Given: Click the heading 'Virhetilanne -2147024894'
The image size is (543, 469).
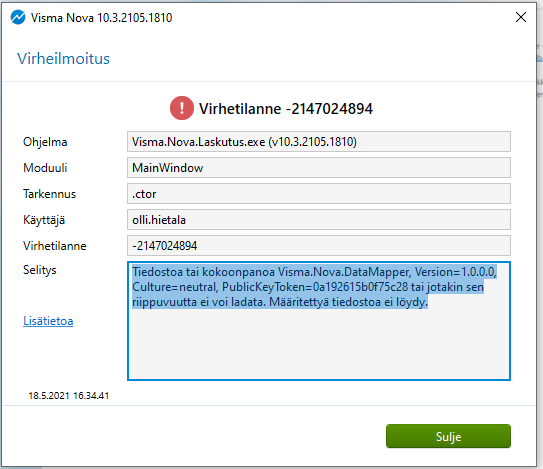Looking at the screenshot, I should (x=286, y=109).
